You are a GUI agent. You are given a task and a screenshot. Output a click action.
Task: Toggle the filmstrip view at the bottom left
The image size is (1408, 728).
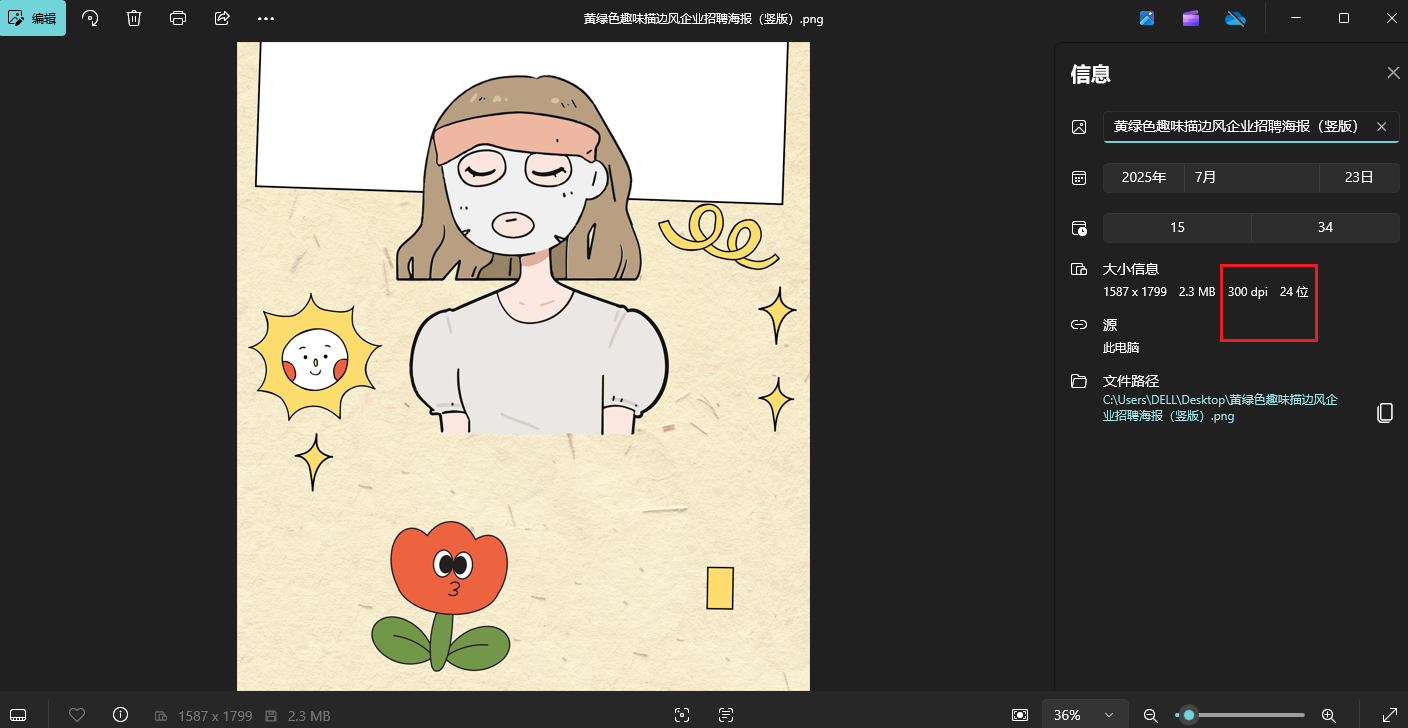coord(18,715)
